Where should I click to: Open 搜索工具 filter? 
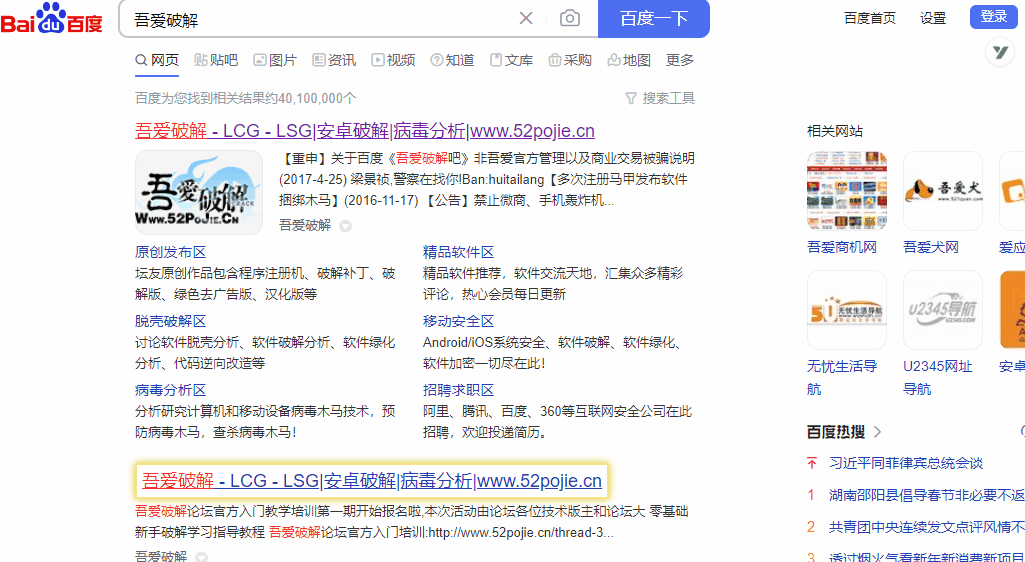point(660,98)
